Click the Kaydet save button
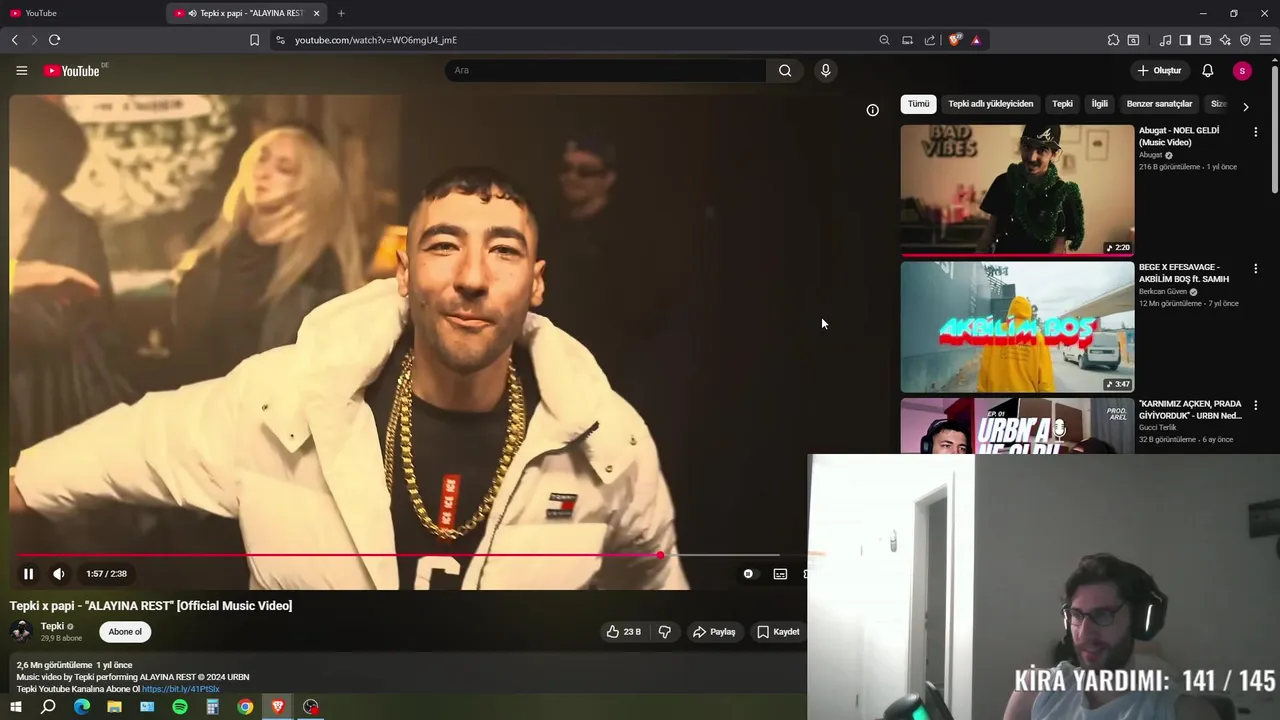The image size is (1280, 720). tap(778, 632)
